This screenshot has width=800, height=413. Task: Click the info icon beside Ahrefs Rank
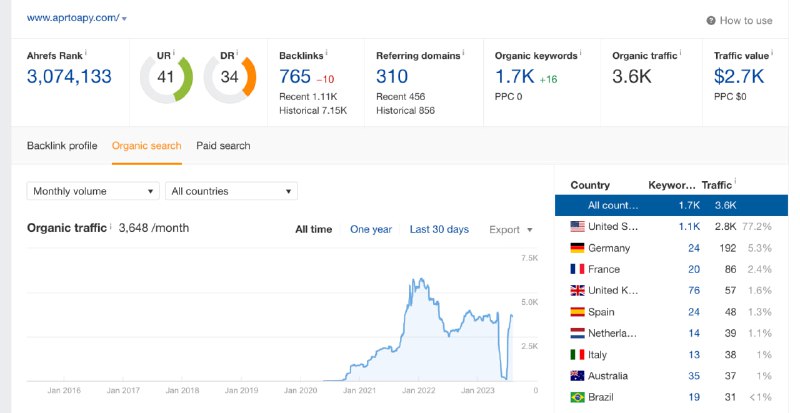pos(85,52)
